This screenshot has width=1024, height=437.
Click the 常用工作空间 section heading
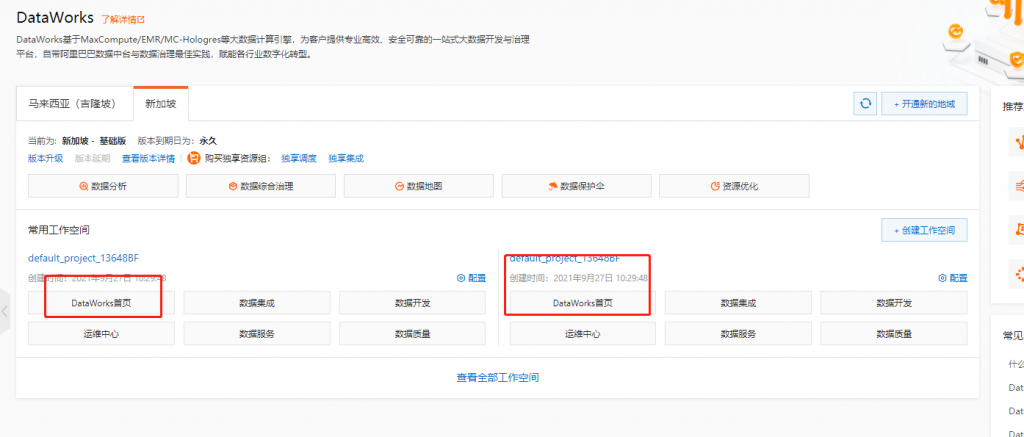[x=59, y=230]
